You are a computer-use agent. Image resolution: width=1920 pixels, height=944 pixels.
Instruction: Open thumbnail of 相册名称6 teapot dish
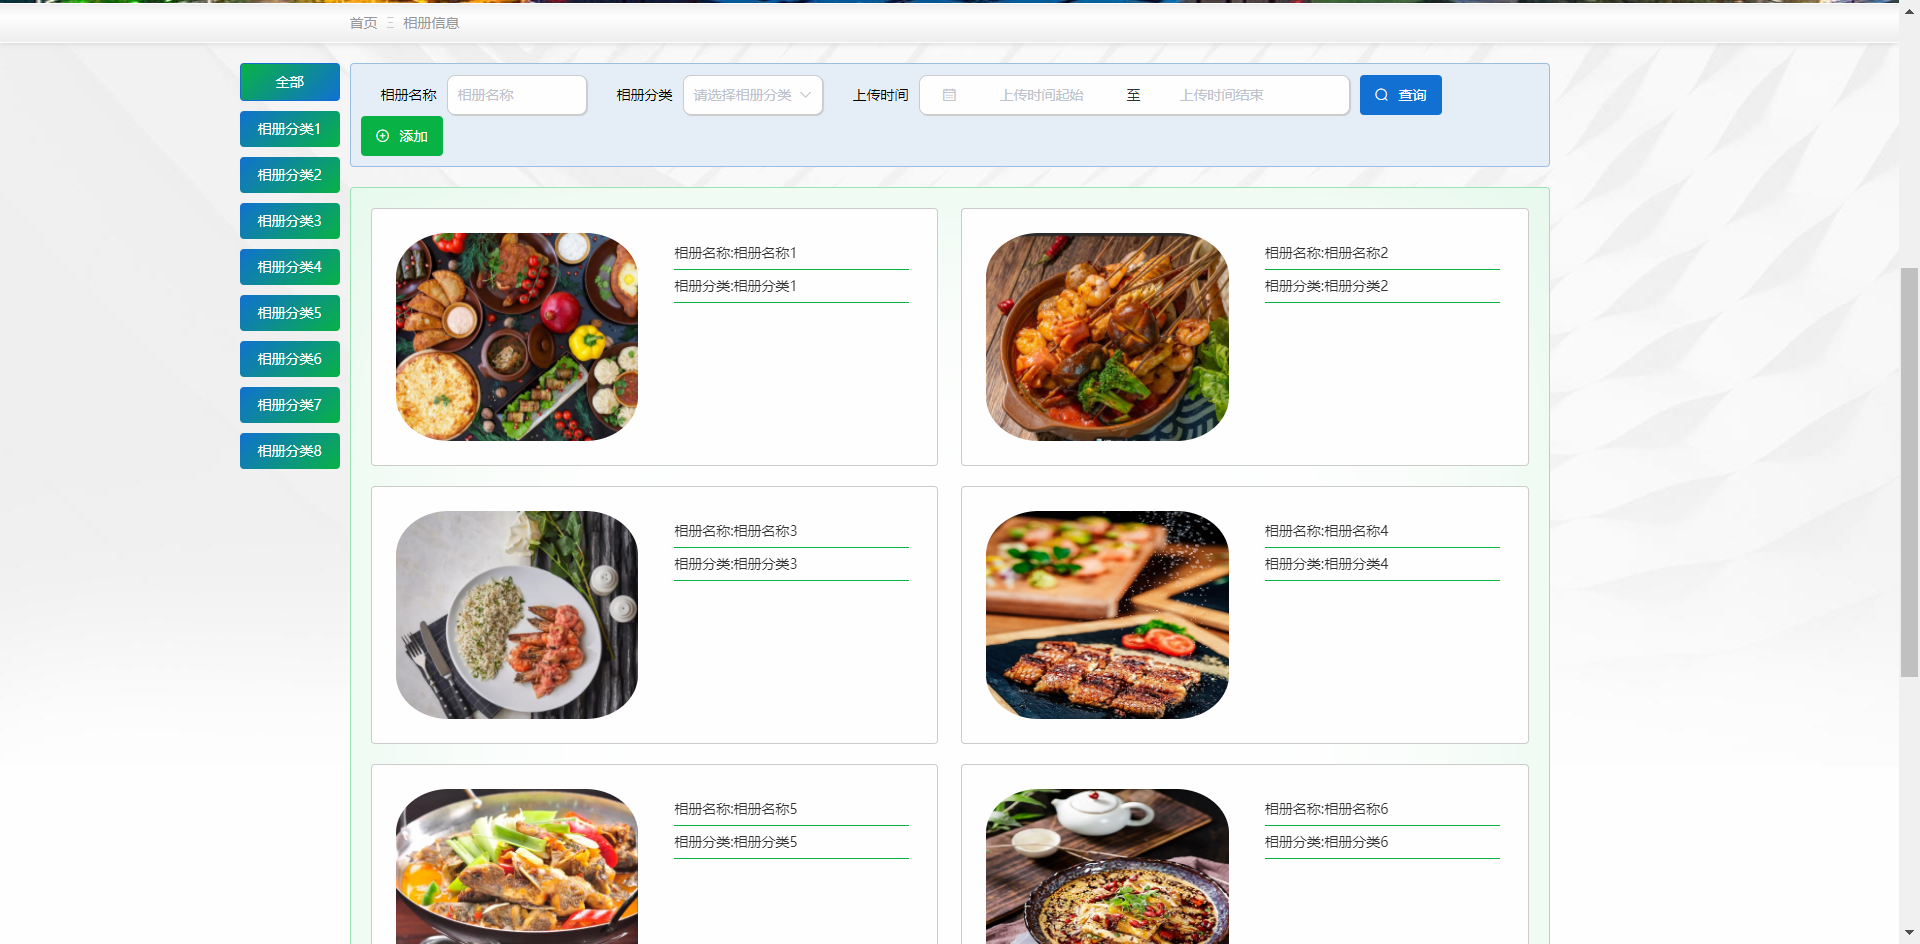click(1107, 866)
